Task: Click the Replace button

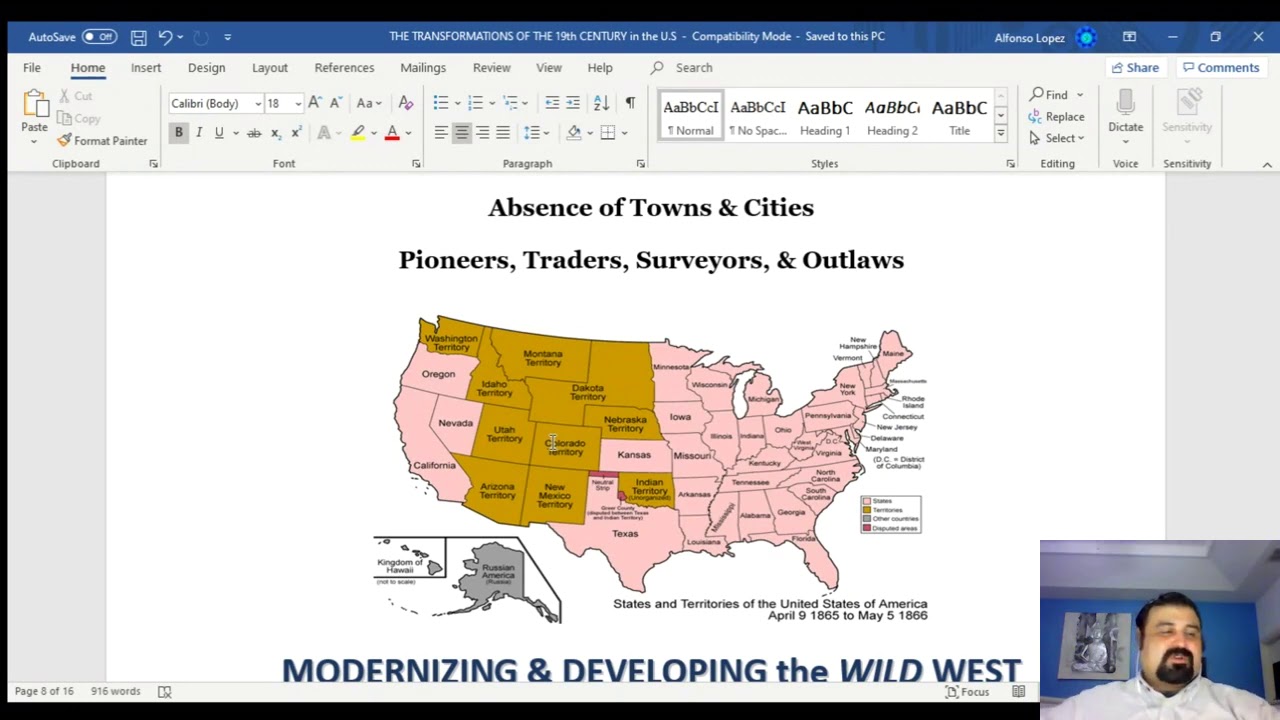Action: pyautogui.click(x=1056, y=116)
